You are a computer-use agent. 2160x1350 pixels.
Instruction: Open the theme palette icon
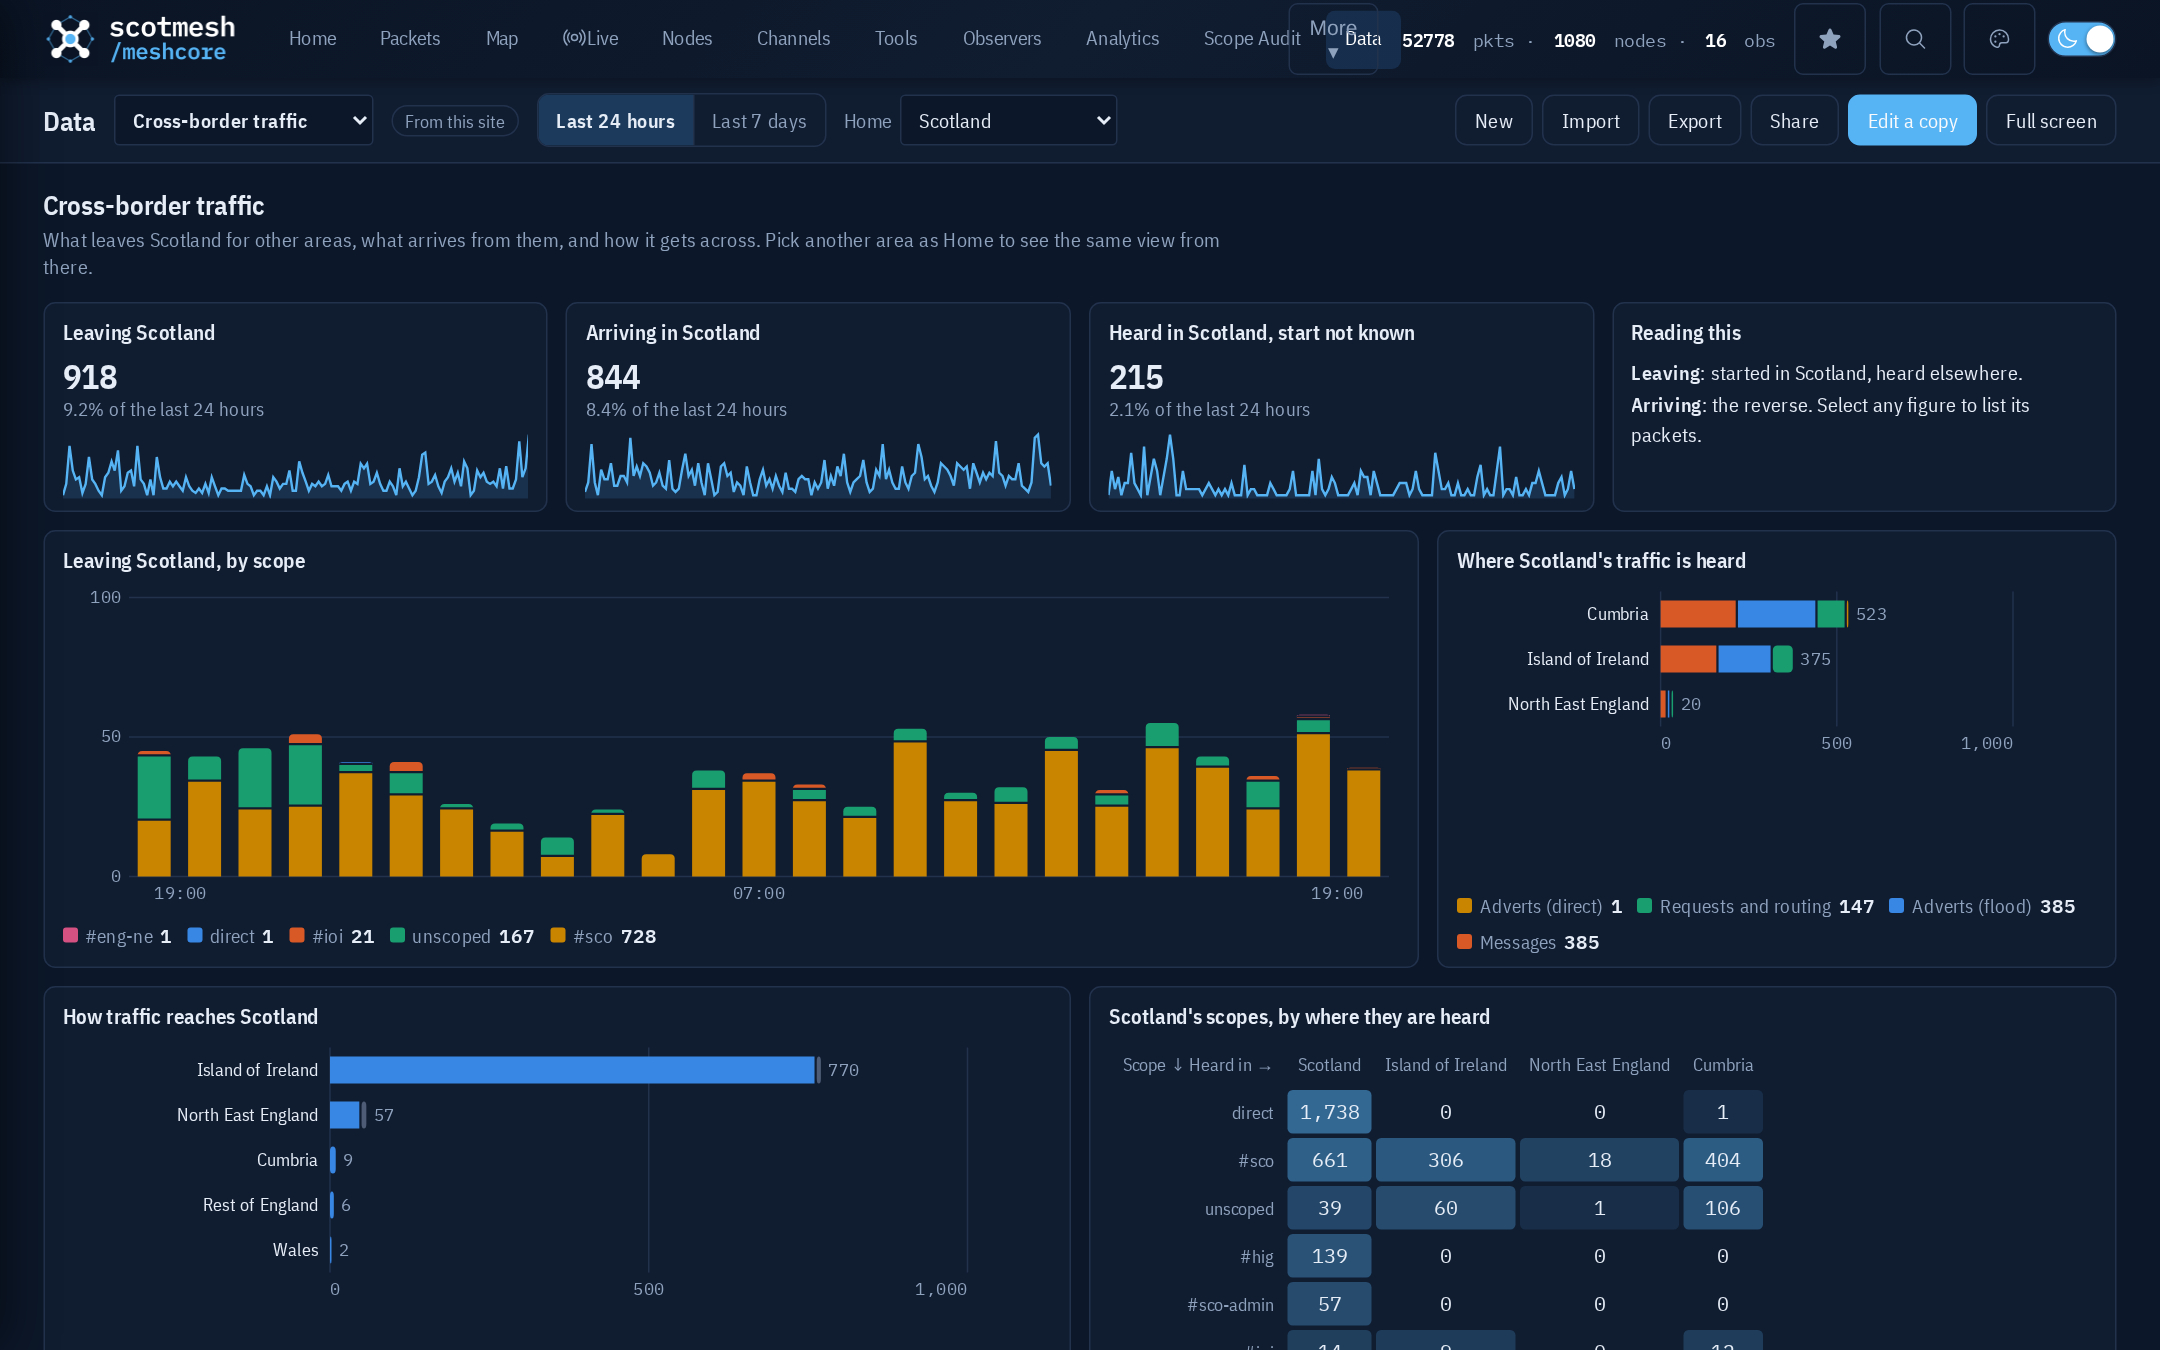pos(1998,39)
